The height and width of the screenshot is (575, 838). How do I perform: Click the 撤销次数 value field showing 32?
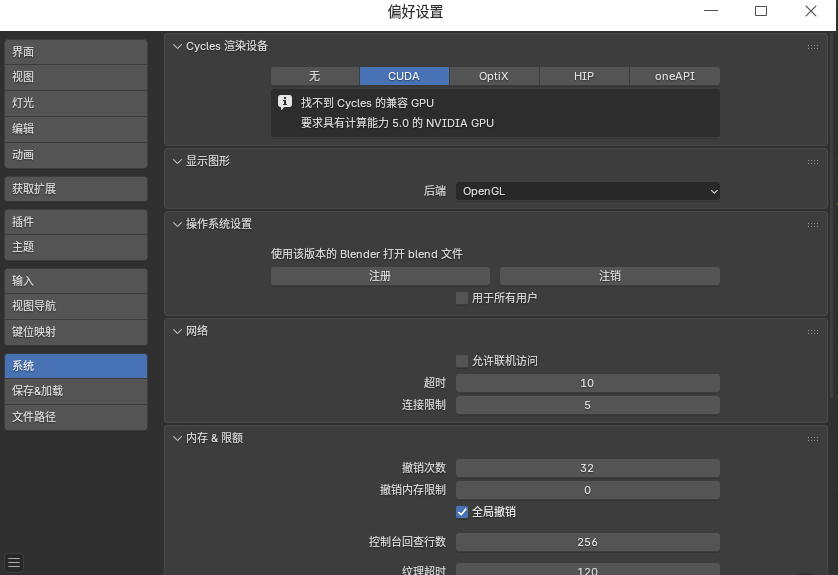pos(587,468)
